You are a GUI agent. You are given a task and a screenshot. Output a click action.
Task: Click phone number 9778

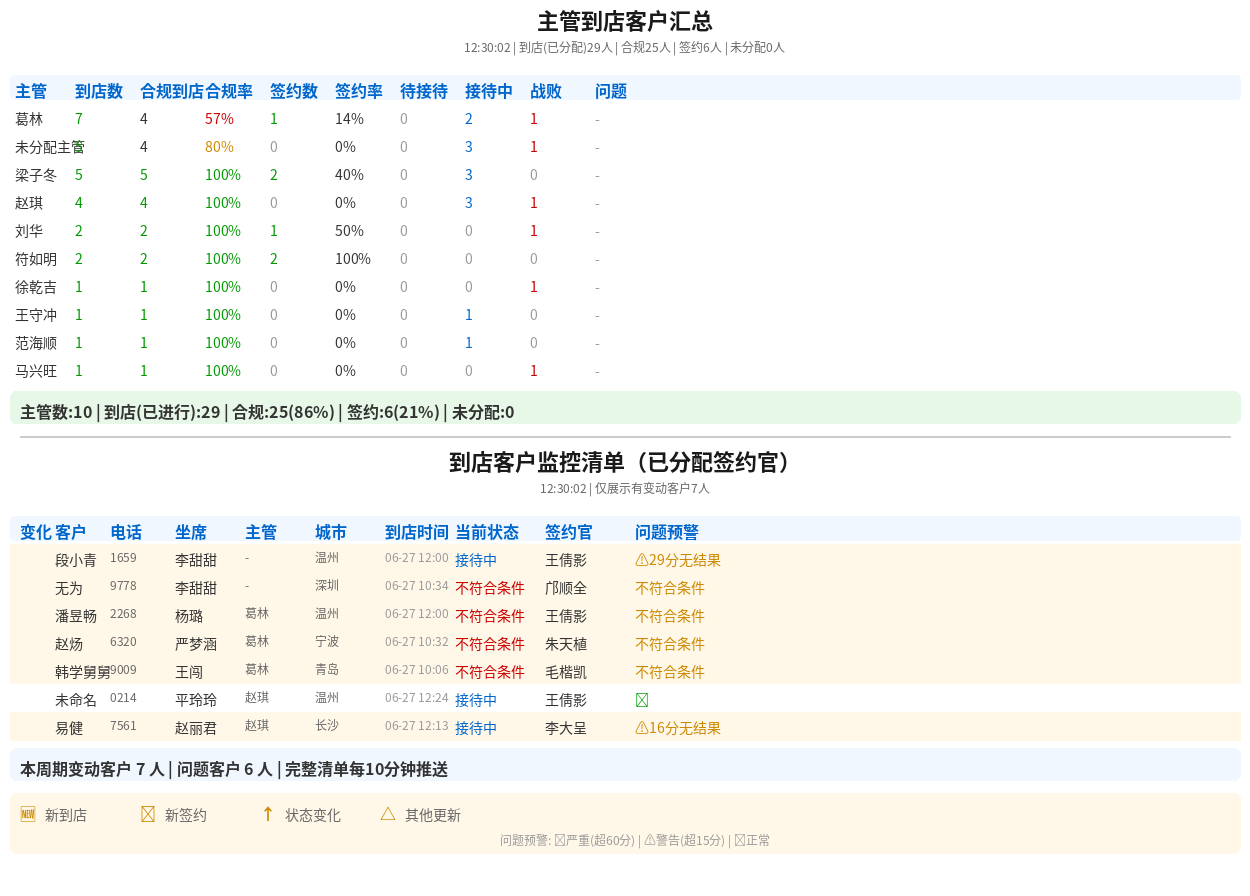tap(123, 586)
